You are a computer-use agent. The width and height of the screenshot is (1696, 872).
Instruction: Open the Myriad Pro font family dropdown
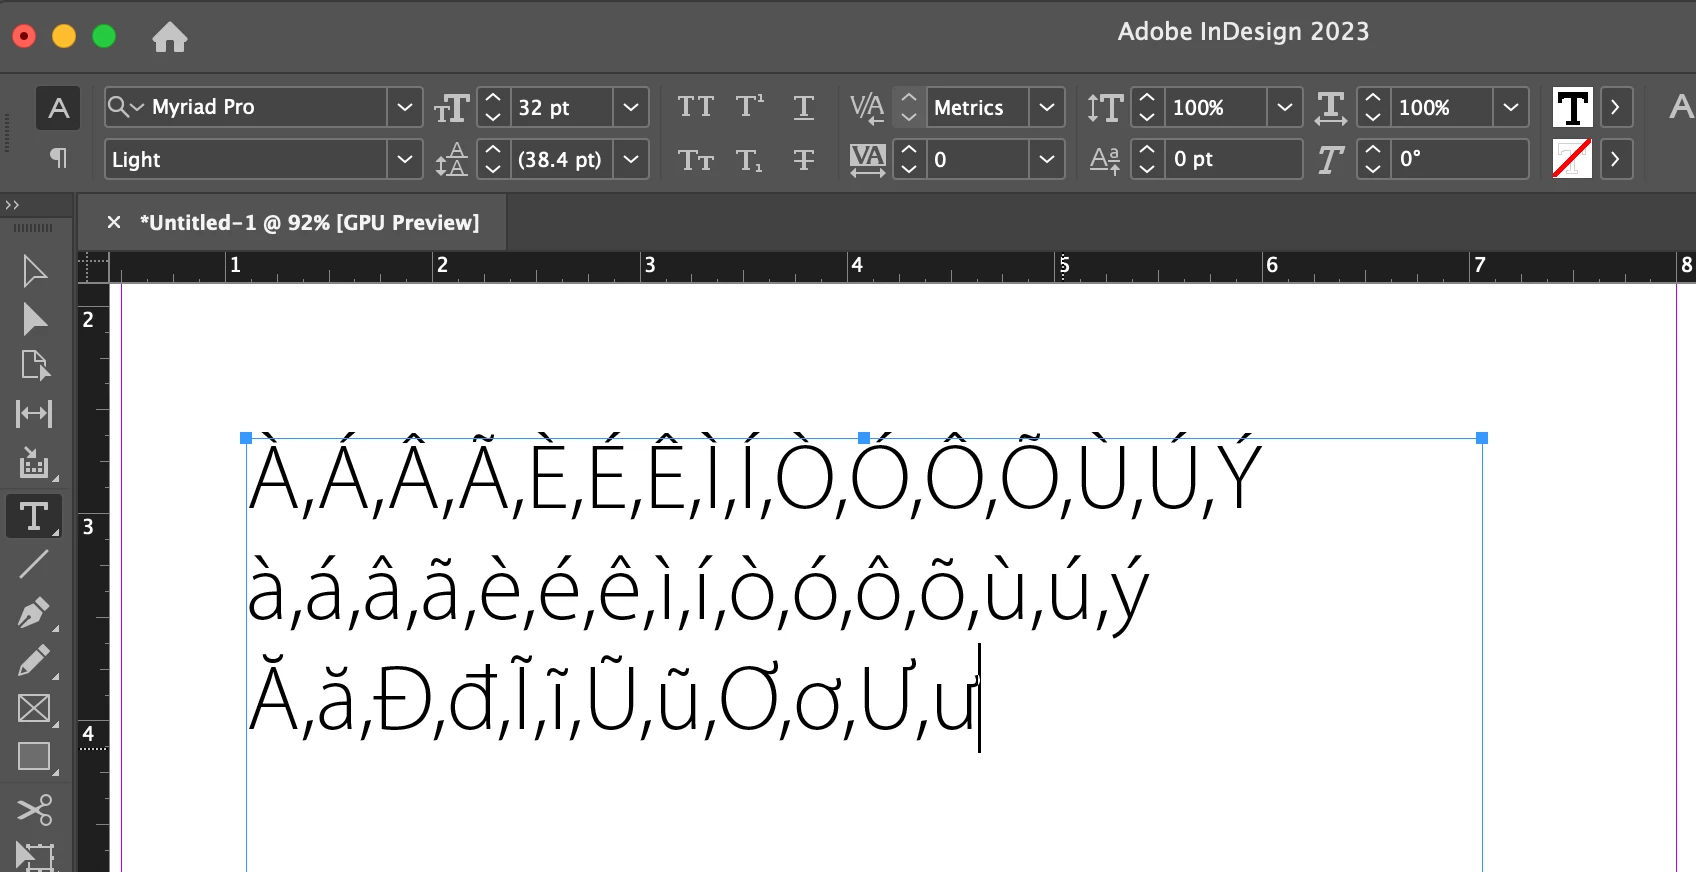(x=404, y=107)
